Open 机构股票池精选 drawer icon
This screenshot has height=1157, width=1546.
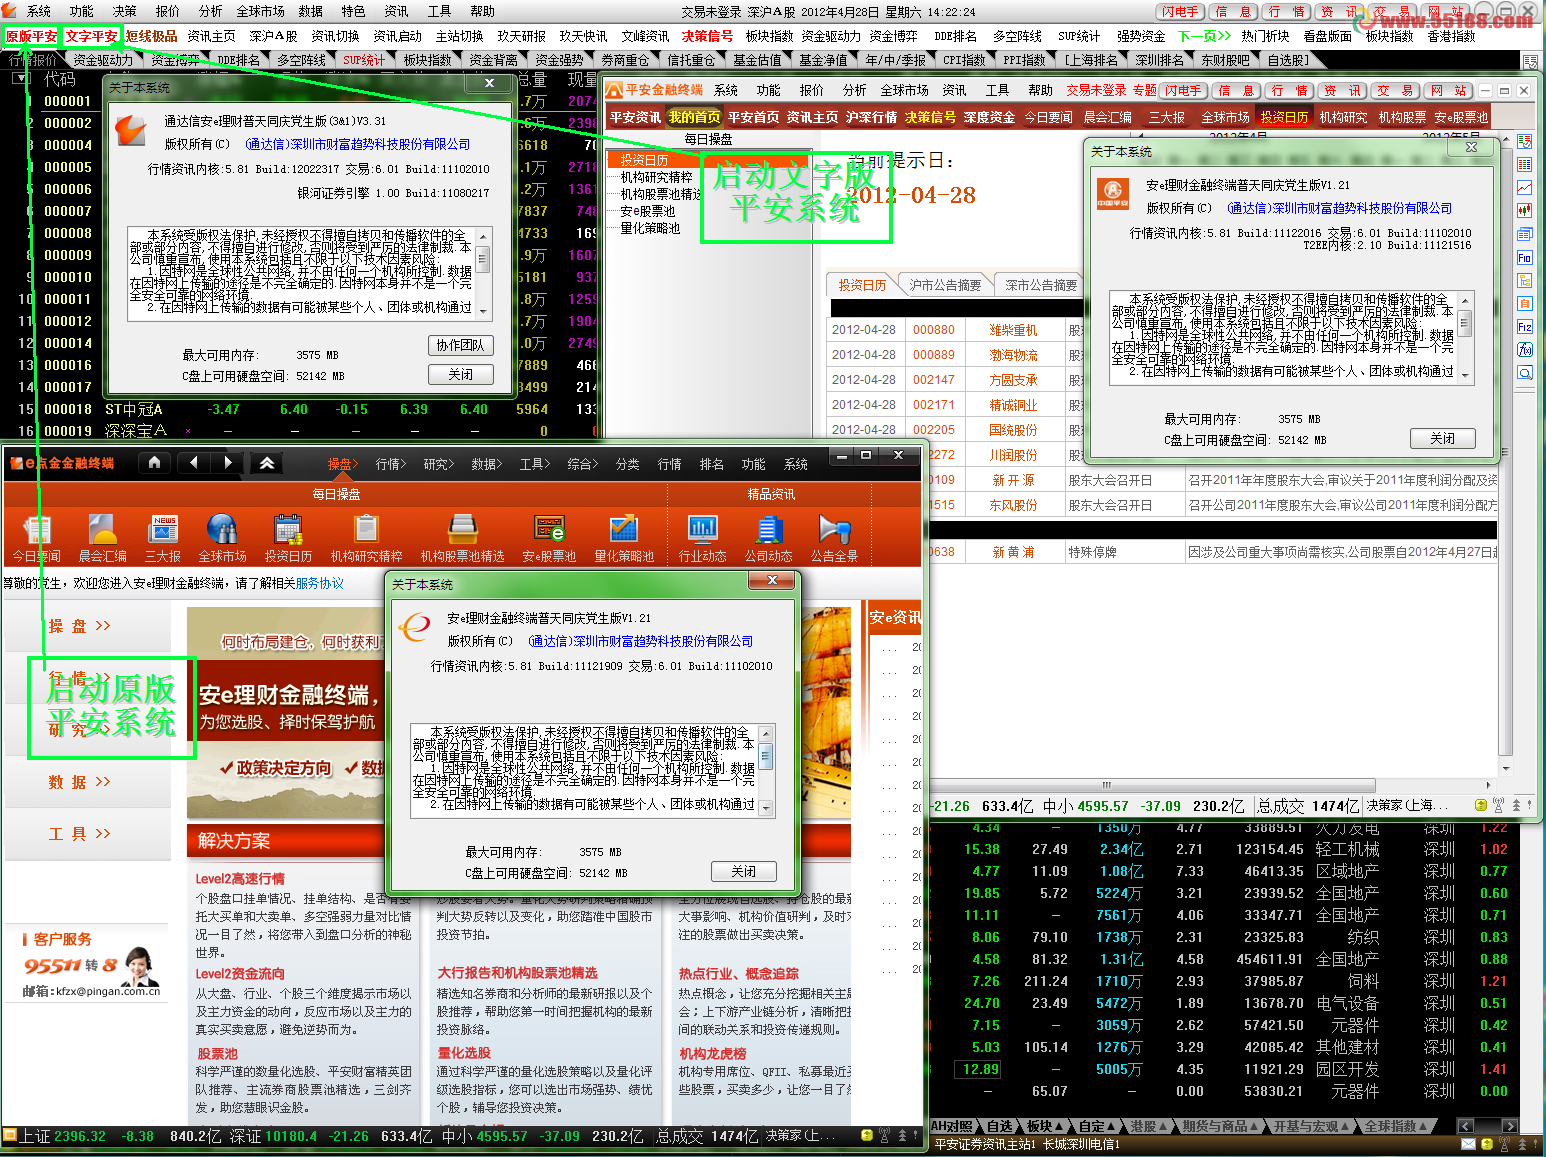[462, 530]
